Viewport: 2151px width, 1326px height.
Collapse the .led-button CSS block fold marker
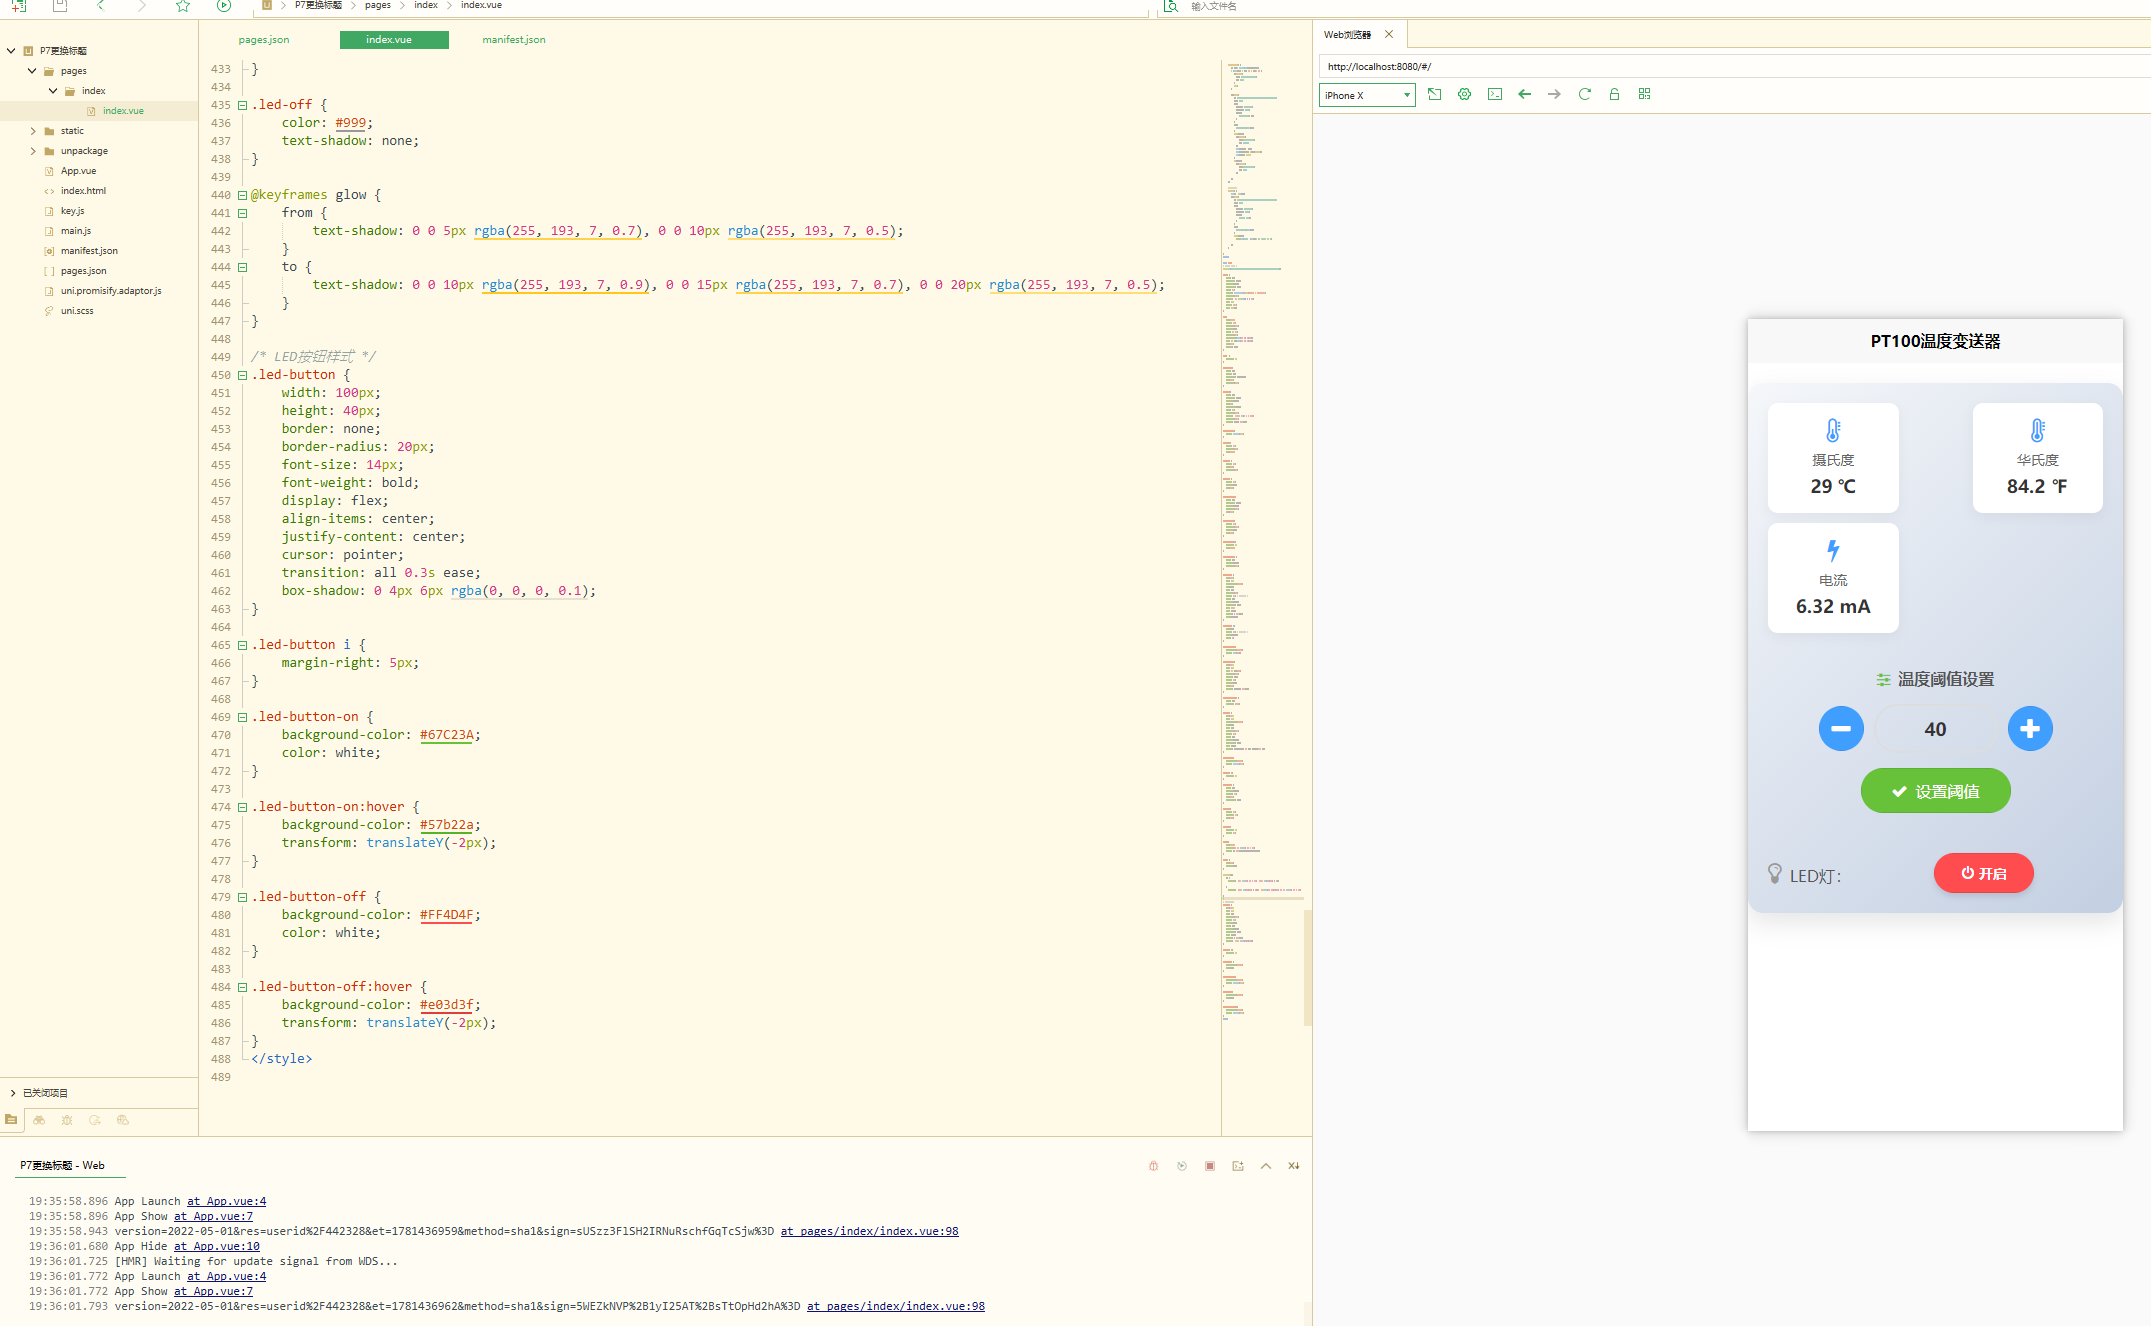(x=242, y=375)
